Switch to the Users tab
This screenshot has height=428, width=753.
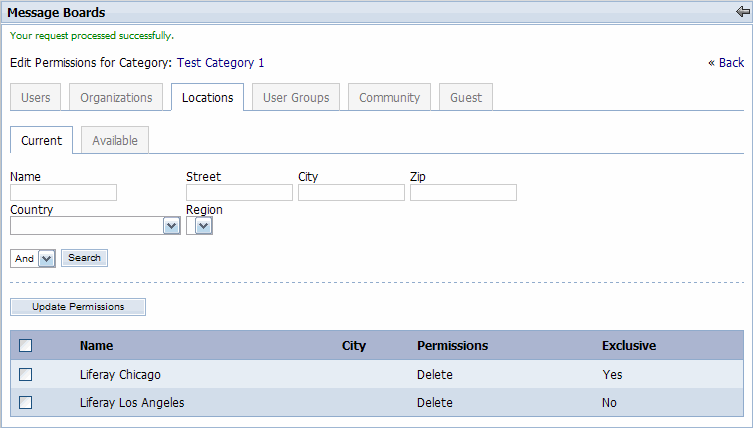pos(35,98)
